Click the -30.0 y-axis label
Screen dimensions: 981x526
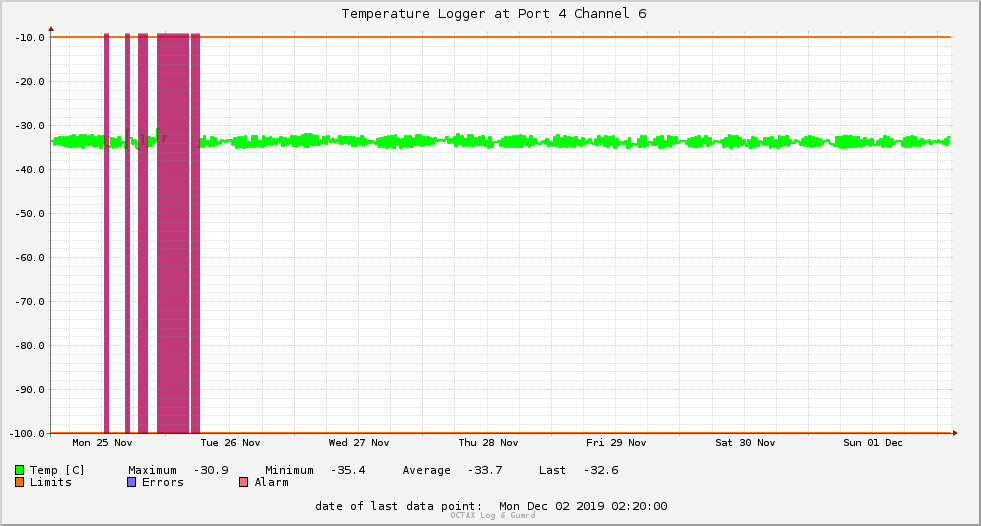click(x=30, y=126)
